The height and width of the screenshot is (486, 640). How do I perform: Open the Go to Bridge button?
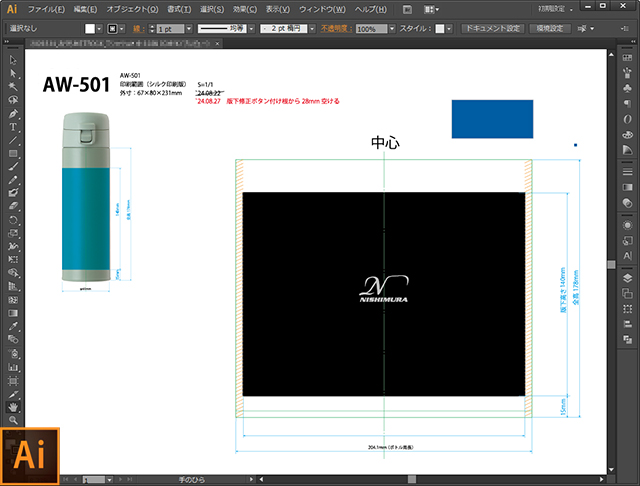pos(407,9)
